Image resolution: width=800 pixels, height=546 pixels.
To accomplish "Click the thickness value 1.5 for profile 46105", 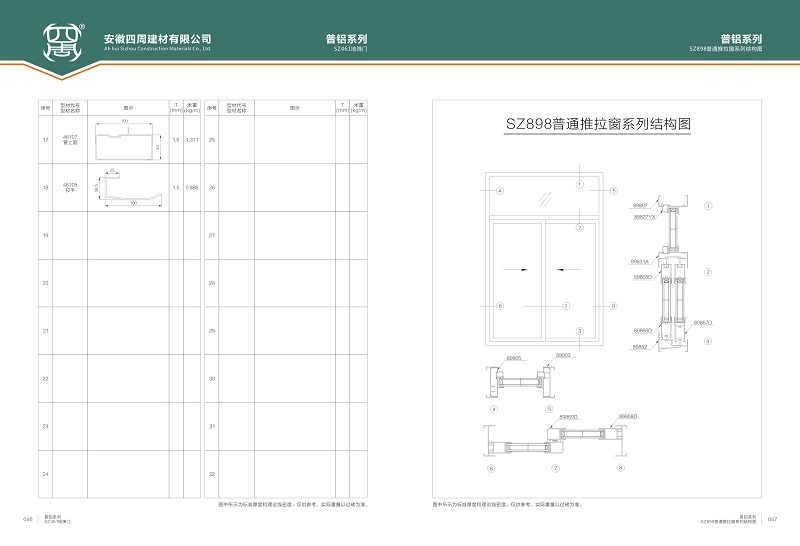I will tap(175, 188).
